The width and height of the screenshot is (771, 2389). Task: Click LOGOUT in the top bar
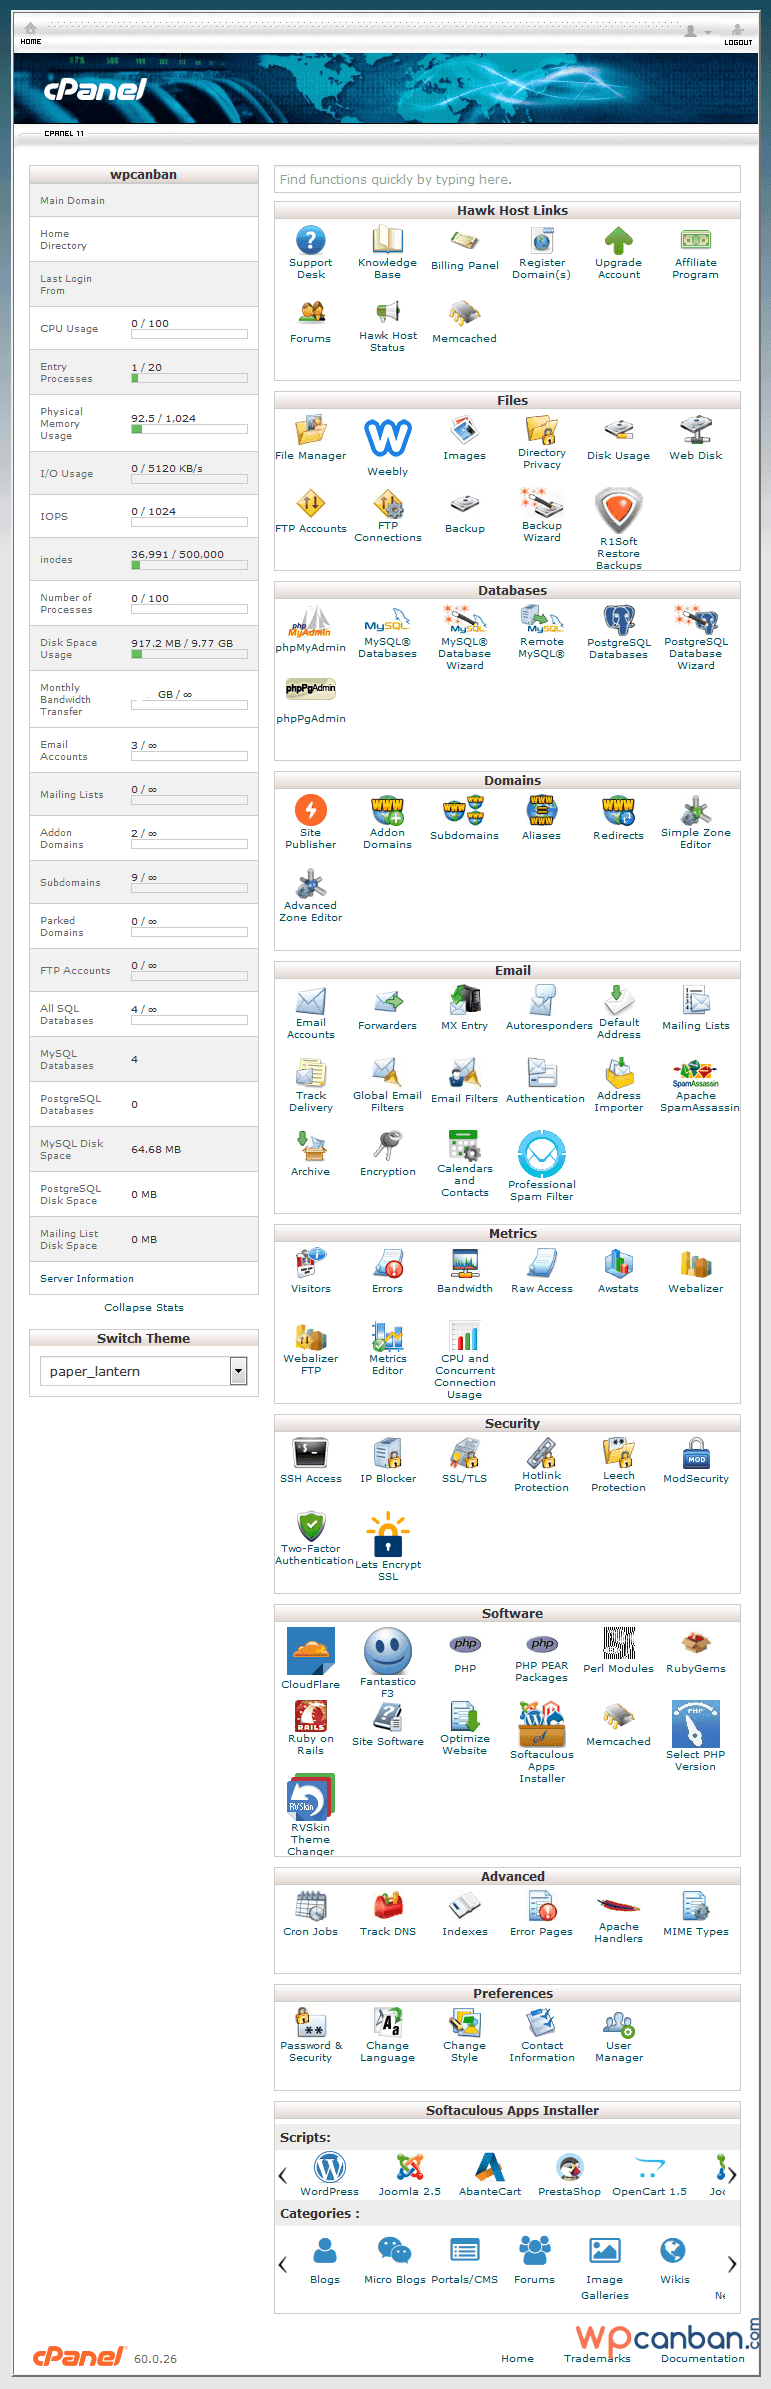pos(738,37)
